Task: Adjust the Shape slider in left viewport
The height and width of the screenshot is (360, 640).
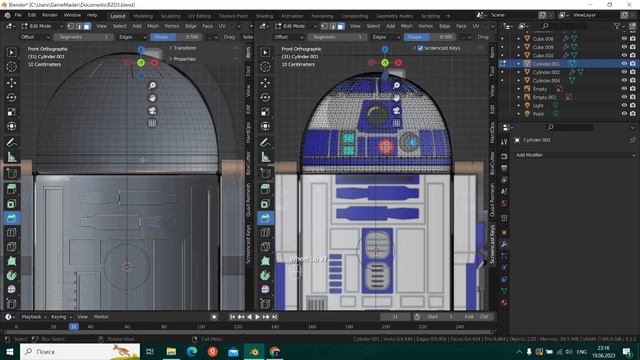Action: pyautogui.click(x=176, y=37)
